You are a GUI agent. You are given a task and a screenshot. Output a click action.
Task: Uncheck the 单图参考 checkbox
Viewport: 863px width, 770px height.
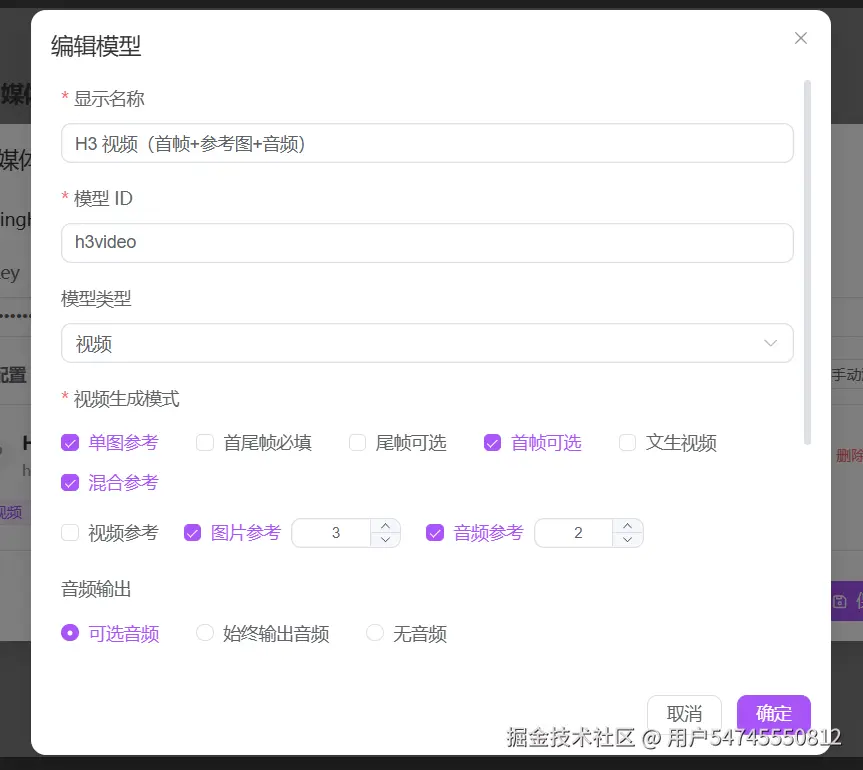click(70, 443)
